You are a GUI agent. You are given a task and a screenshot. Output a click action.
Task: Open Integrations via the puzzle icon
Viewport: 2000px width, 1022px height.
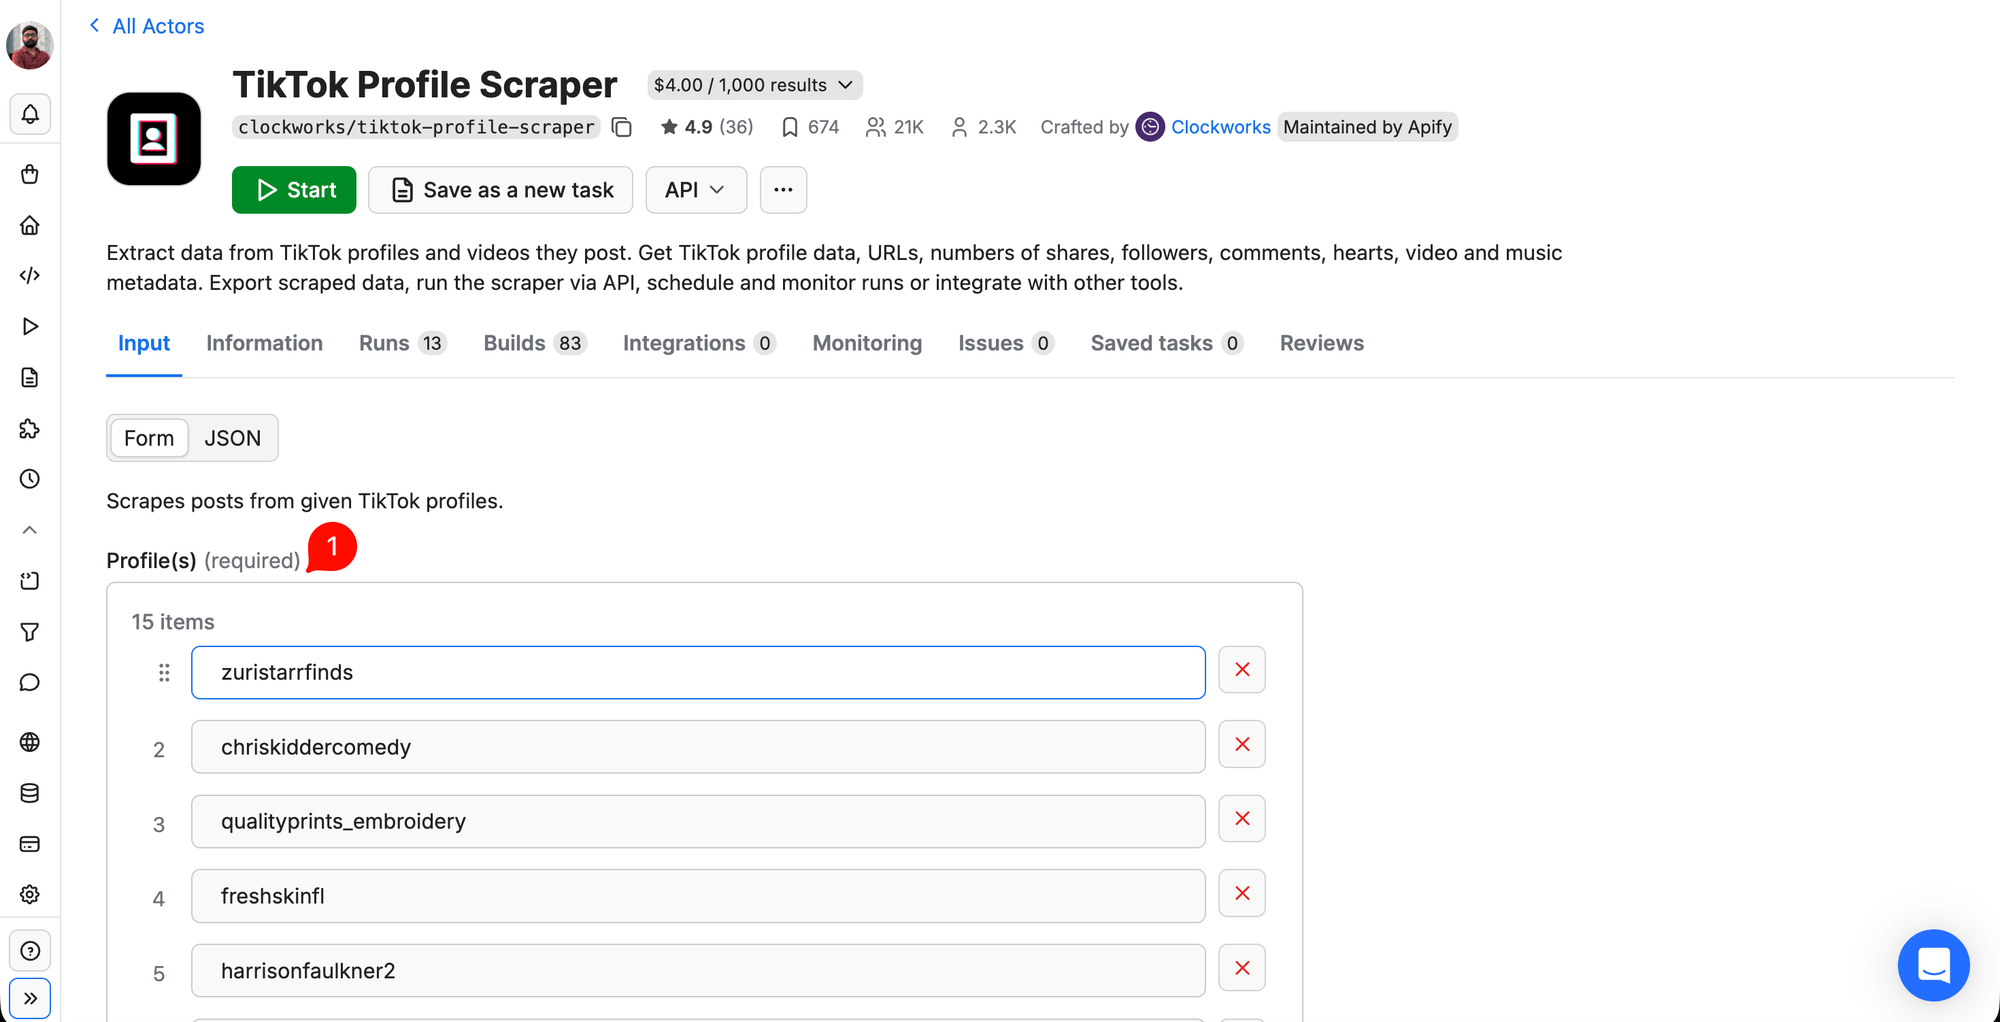coord(30,429)
